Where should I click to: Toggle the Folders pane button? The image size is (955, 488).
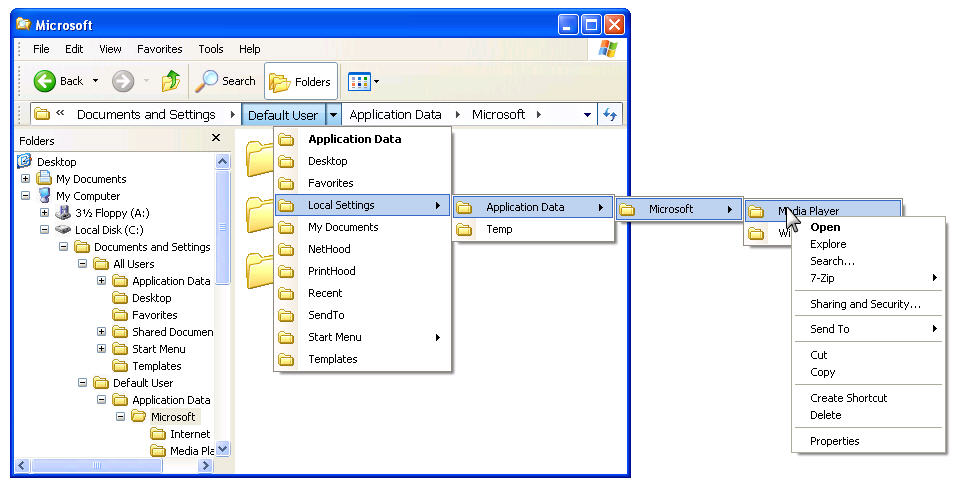pyautogui.click(x=301, y=81)
